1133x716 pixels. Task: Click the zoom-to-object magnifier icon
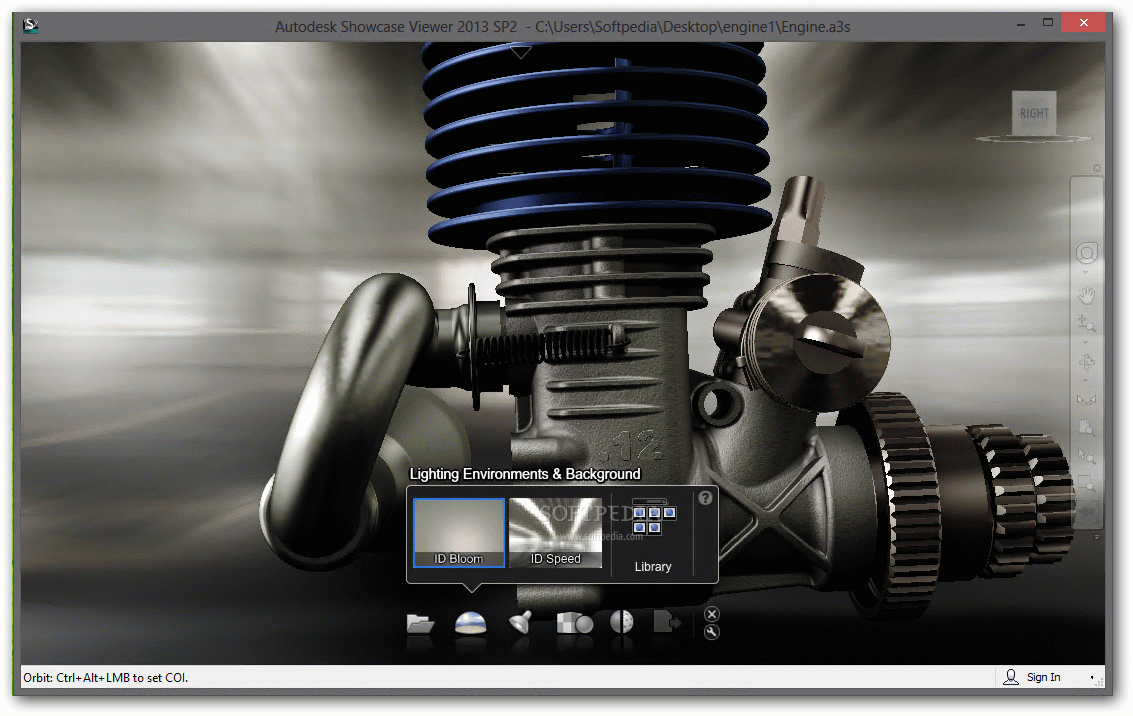click(1087, 428)
